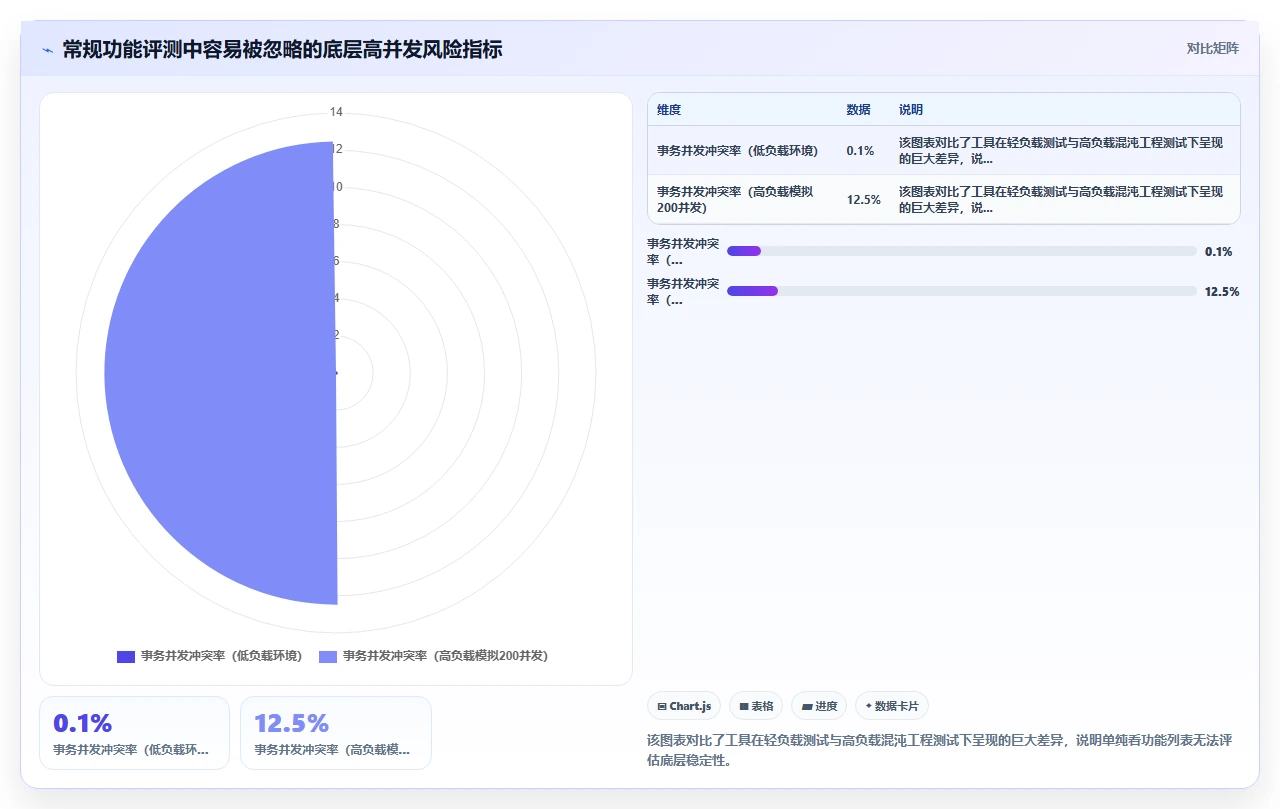Click the 0.1% value in table
1280x809 pixels.
click(x=860, y=151)
